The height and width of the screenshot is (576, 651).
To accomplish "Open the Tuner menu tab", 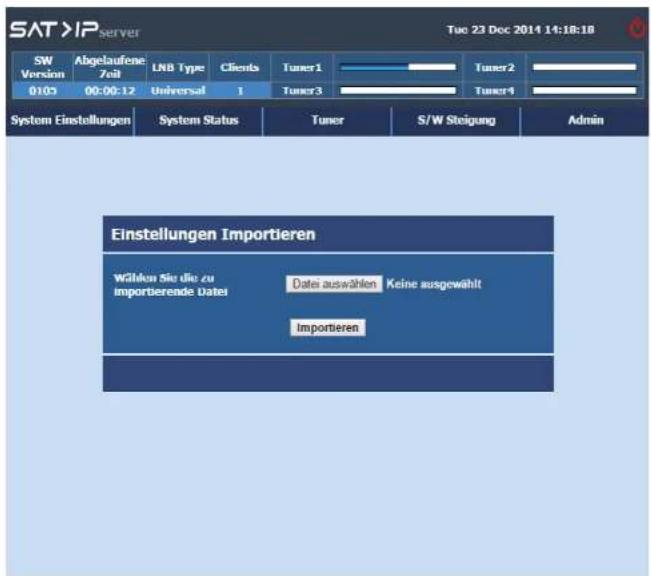I will [327, 120].
